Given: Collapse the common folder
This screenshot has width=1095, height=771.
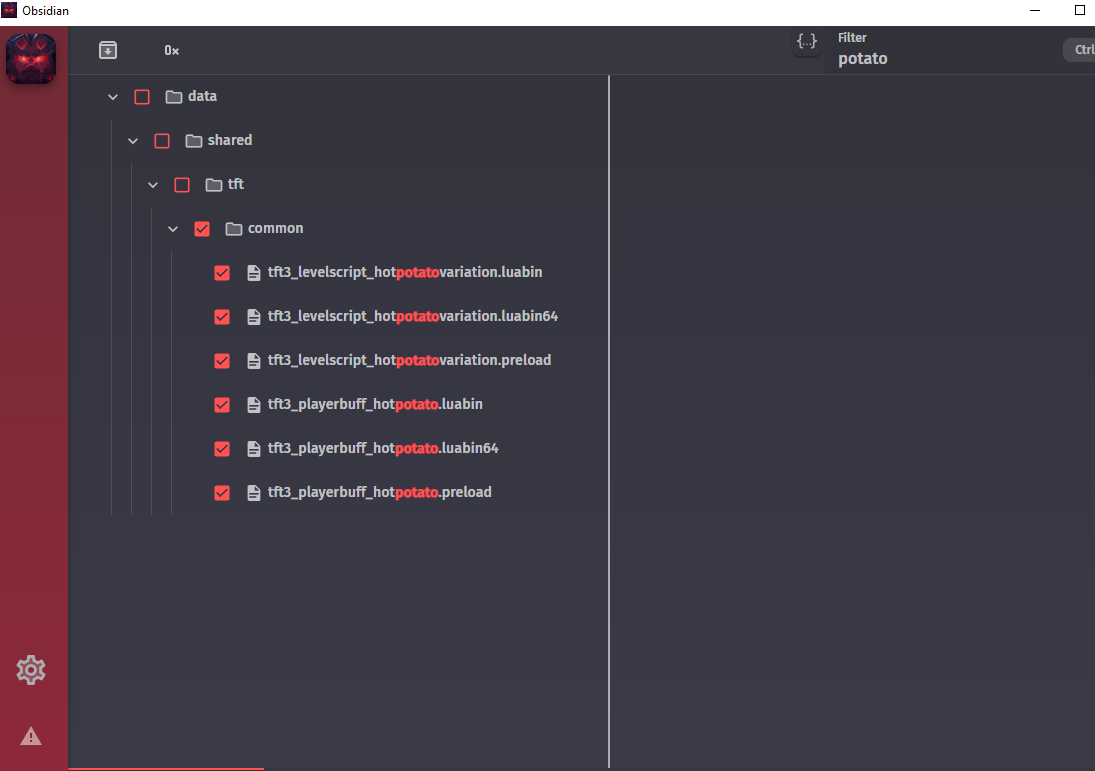Looking at the screenshot, I should (x=172, y=228).
